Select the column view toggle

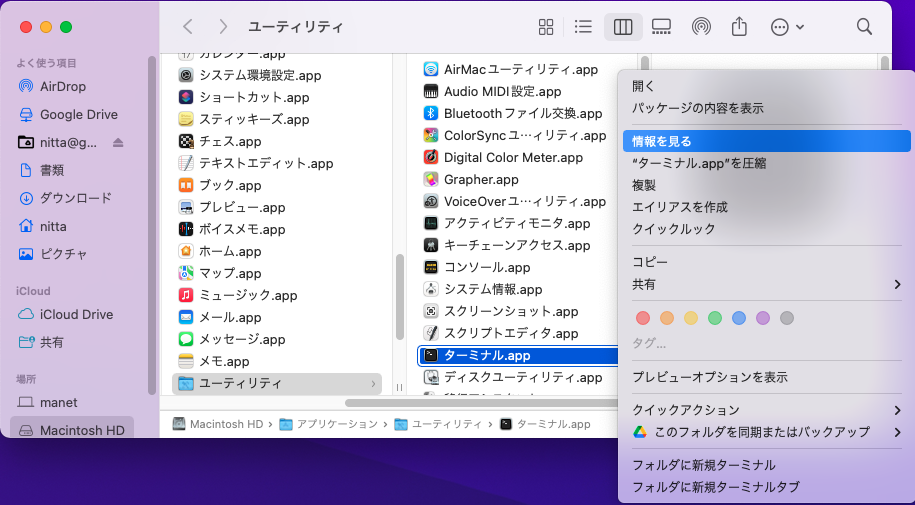pyautogui.click(x=623, y=27)
